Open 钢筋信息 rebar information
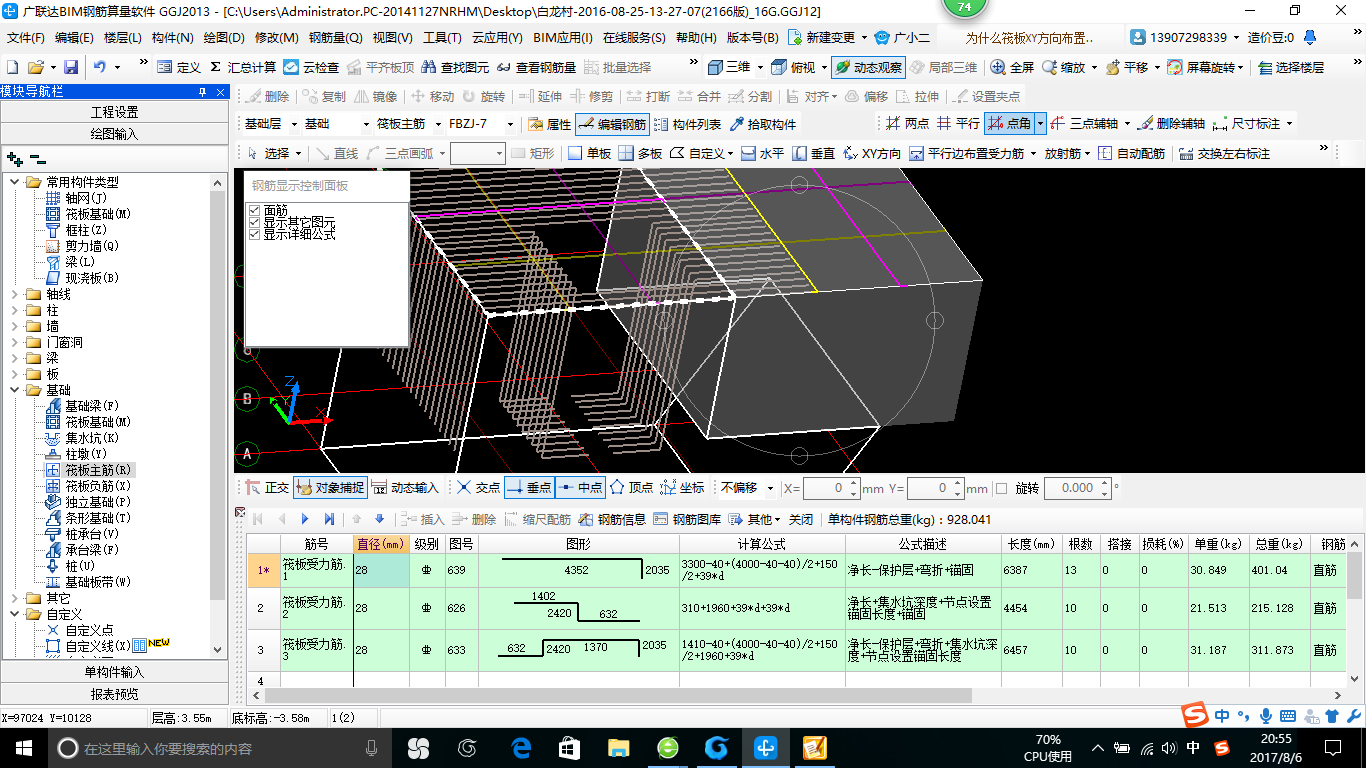This screenshot has height=768, width=1366. [612, 519]
